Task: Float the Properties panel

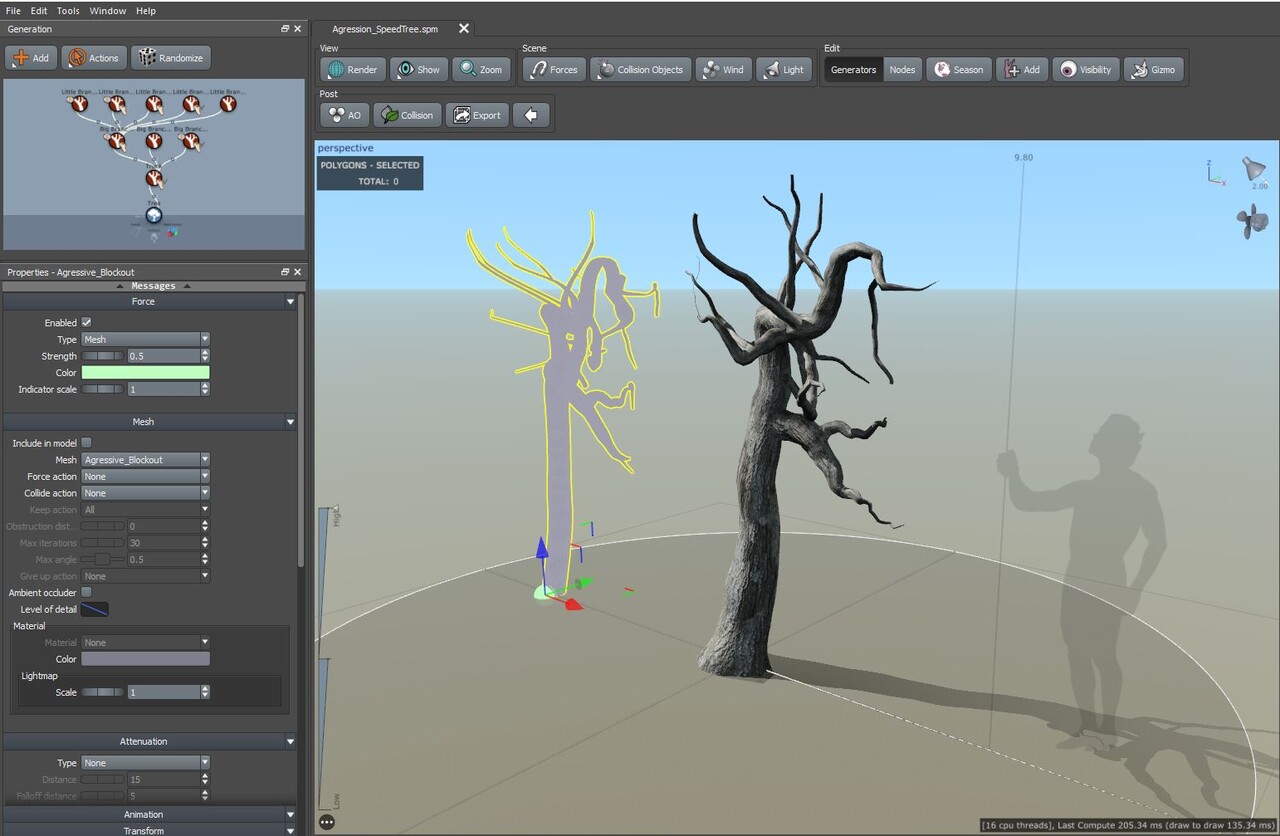Action: [285, 272]
